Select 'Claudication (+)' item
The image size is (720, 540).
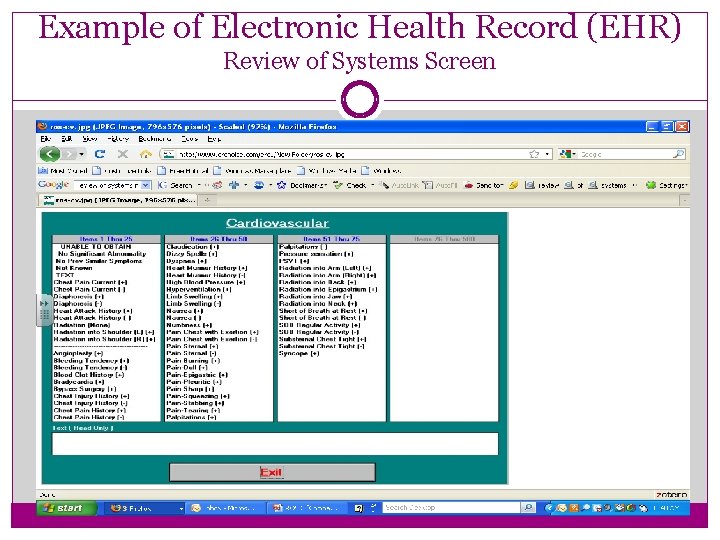(x=192, y=247)
